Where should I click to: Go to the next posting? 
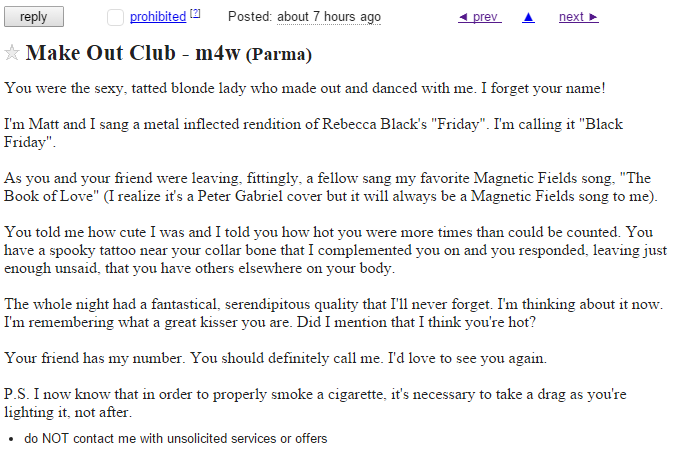click(578, 17)
